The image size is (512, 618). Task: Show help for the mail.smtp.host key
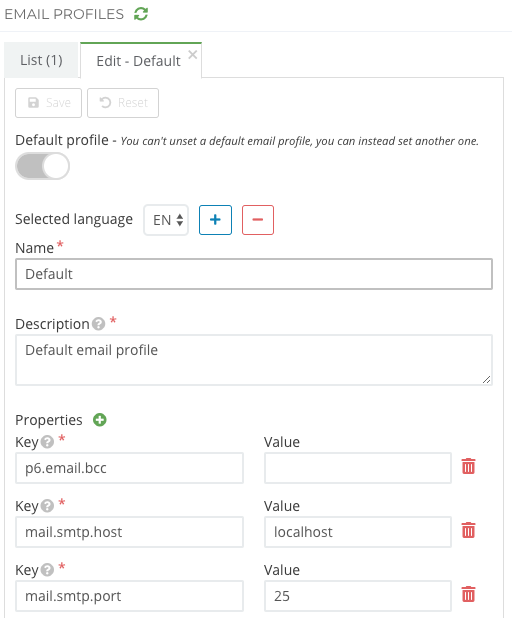47,506
